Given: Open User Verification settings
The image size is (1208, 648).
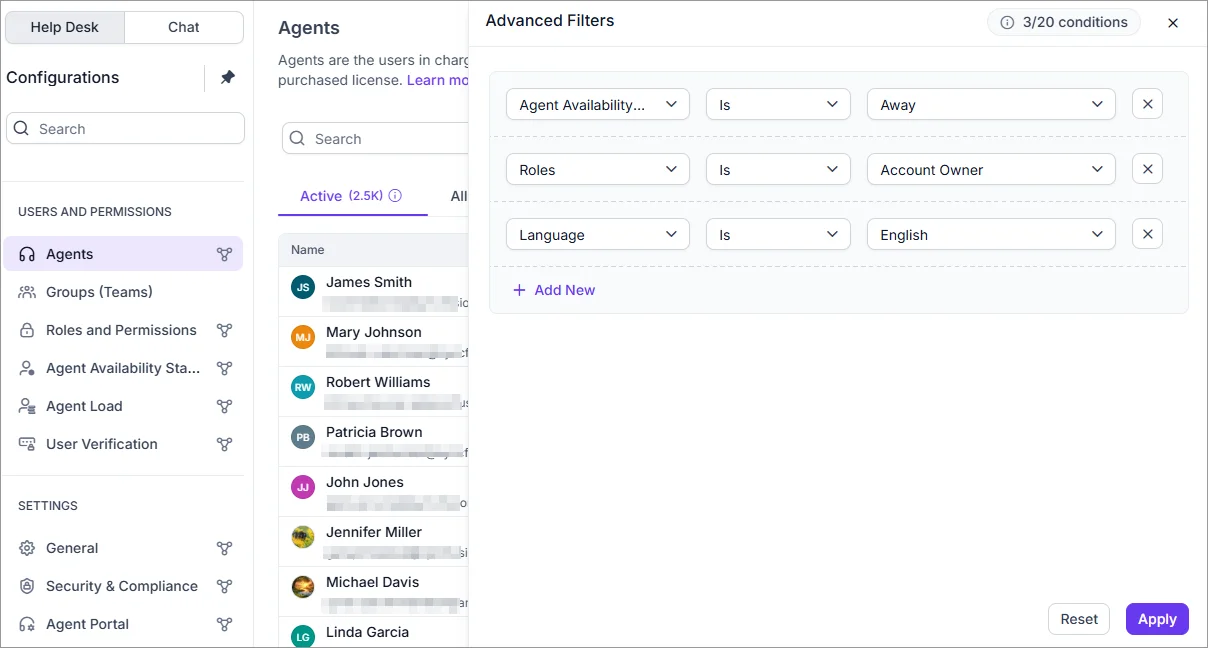Looking at the screenshot, I should pyautogui.click(x=102, y=443).
